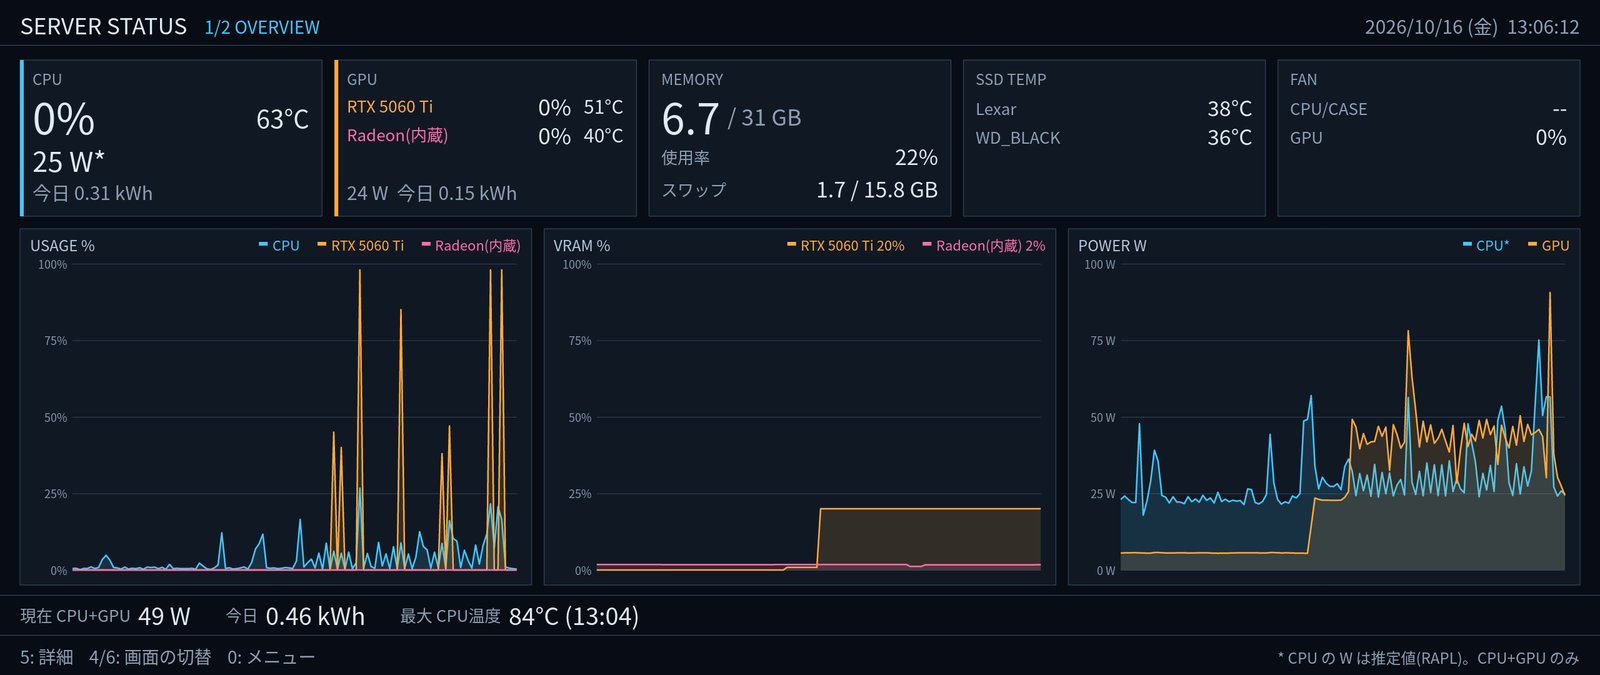Click RTX 5060 Ti legend in USAGE % chart
Viewport: 1600px width, 675px height.
(360, 245)
